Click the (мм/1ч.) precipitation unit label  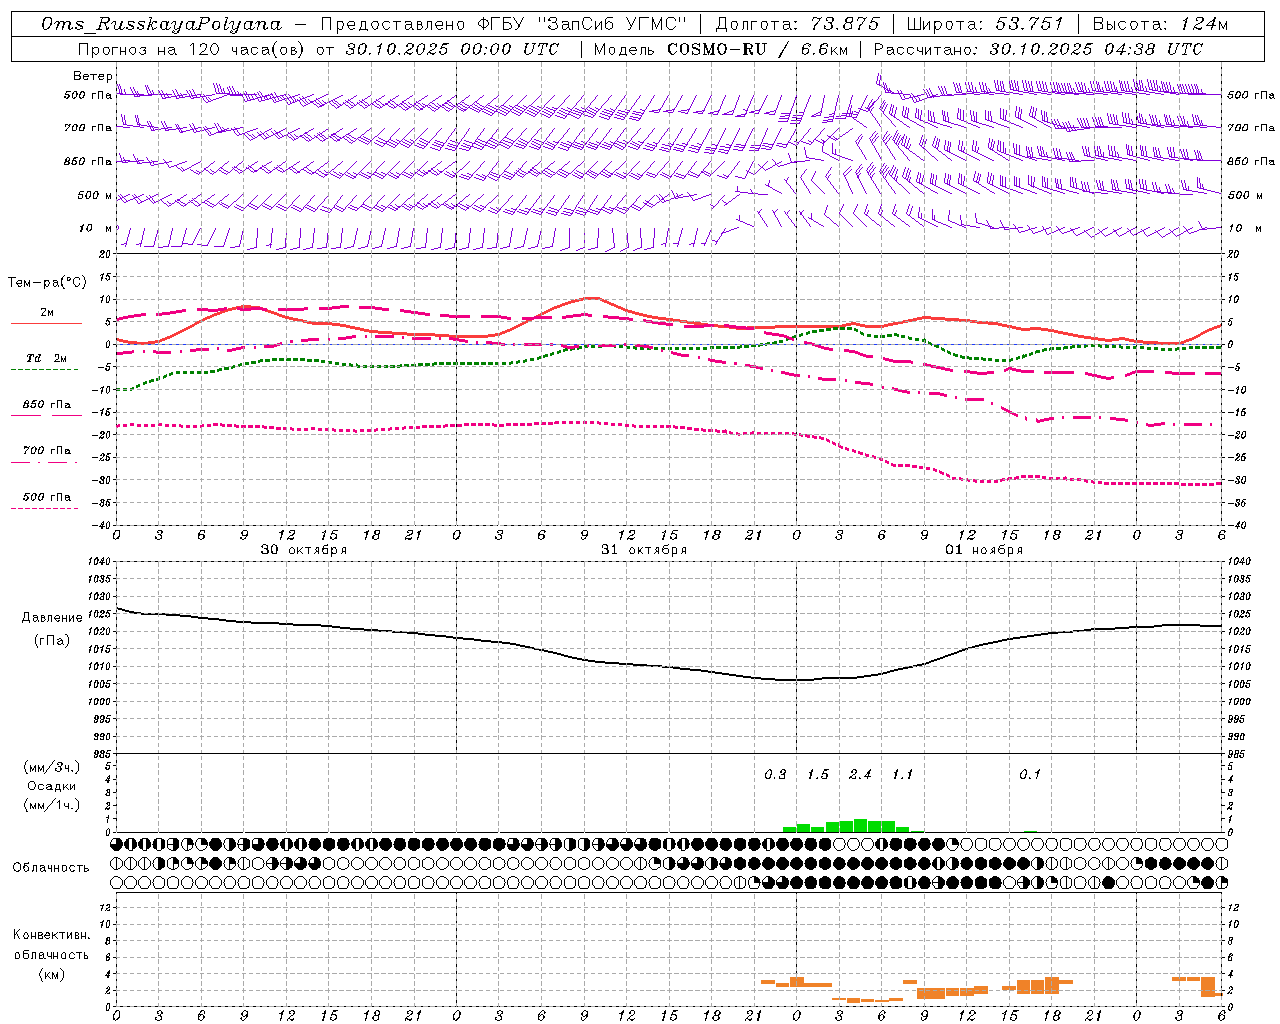pos(52,805)
